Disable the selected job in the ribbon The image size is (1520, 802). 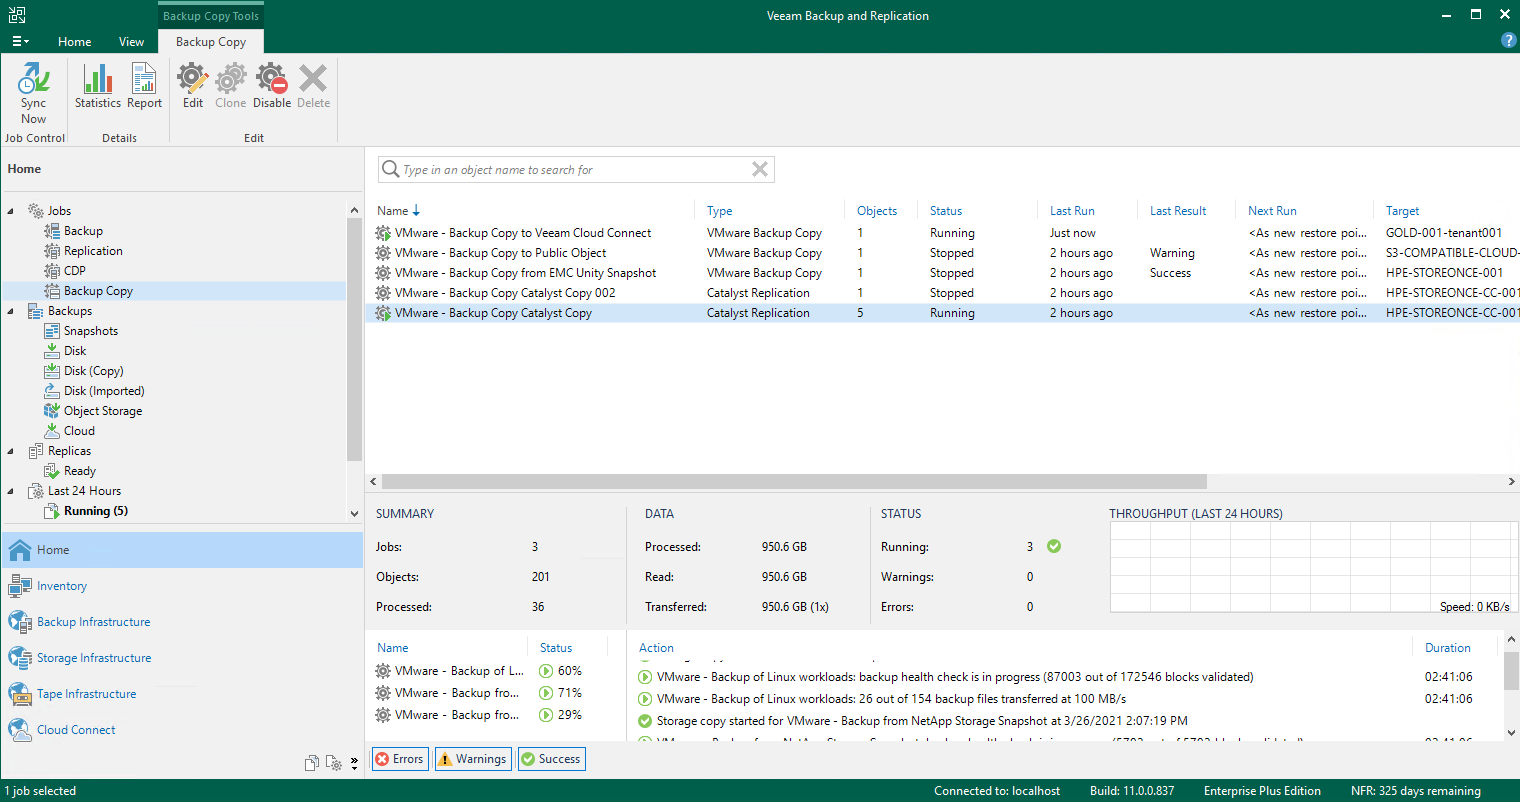(272, 86)
